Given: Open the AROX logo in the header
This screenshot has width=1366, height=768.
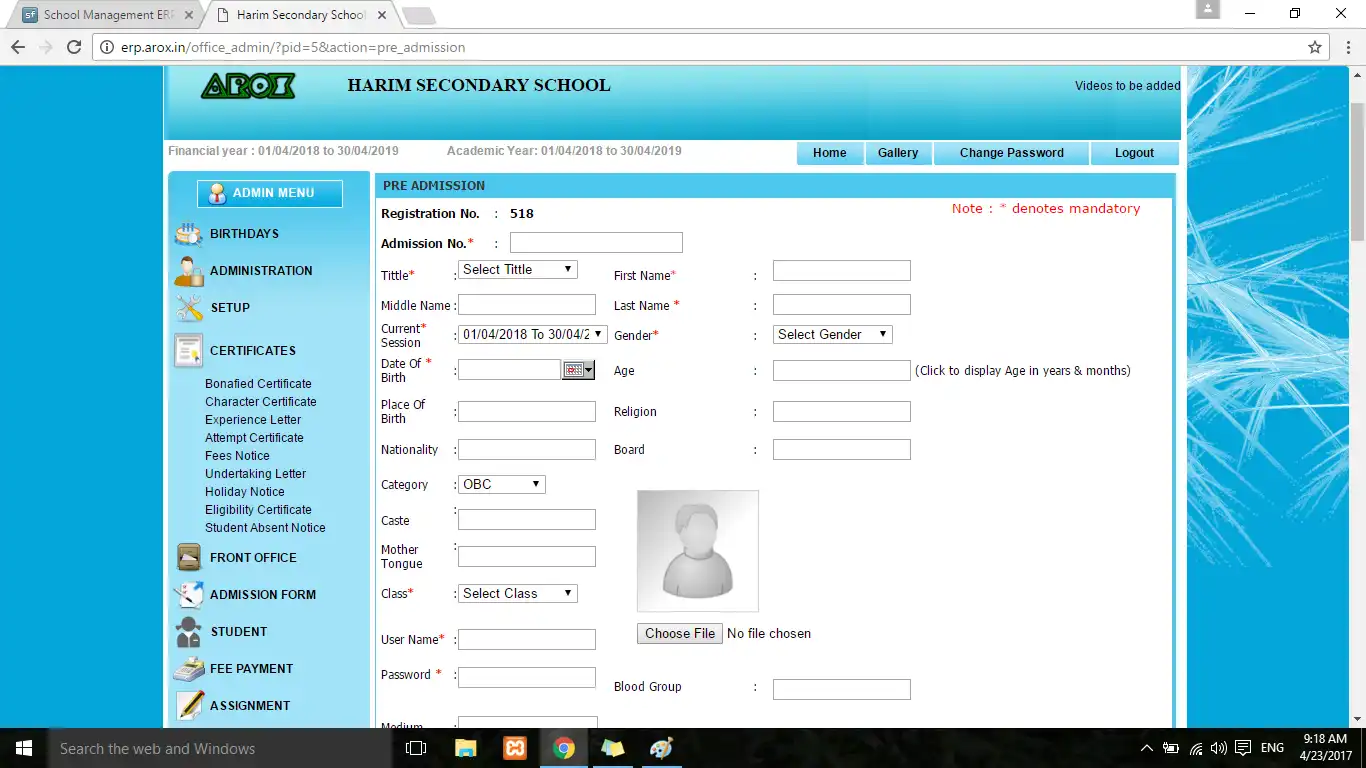Looking at the screenshot, I should click(248, 86).
